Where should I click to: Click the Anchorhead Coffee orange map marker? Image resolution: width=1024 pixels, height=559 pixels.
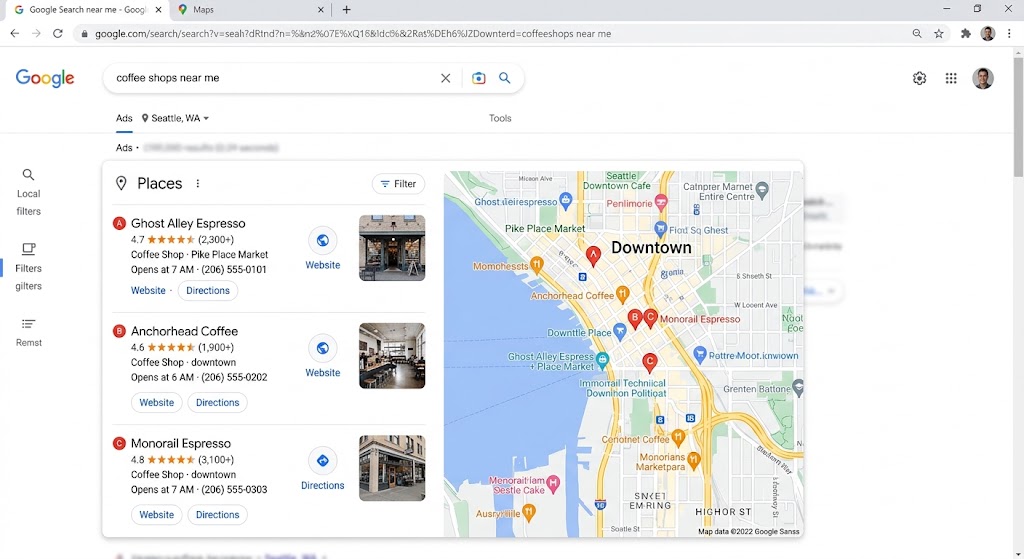623,295
